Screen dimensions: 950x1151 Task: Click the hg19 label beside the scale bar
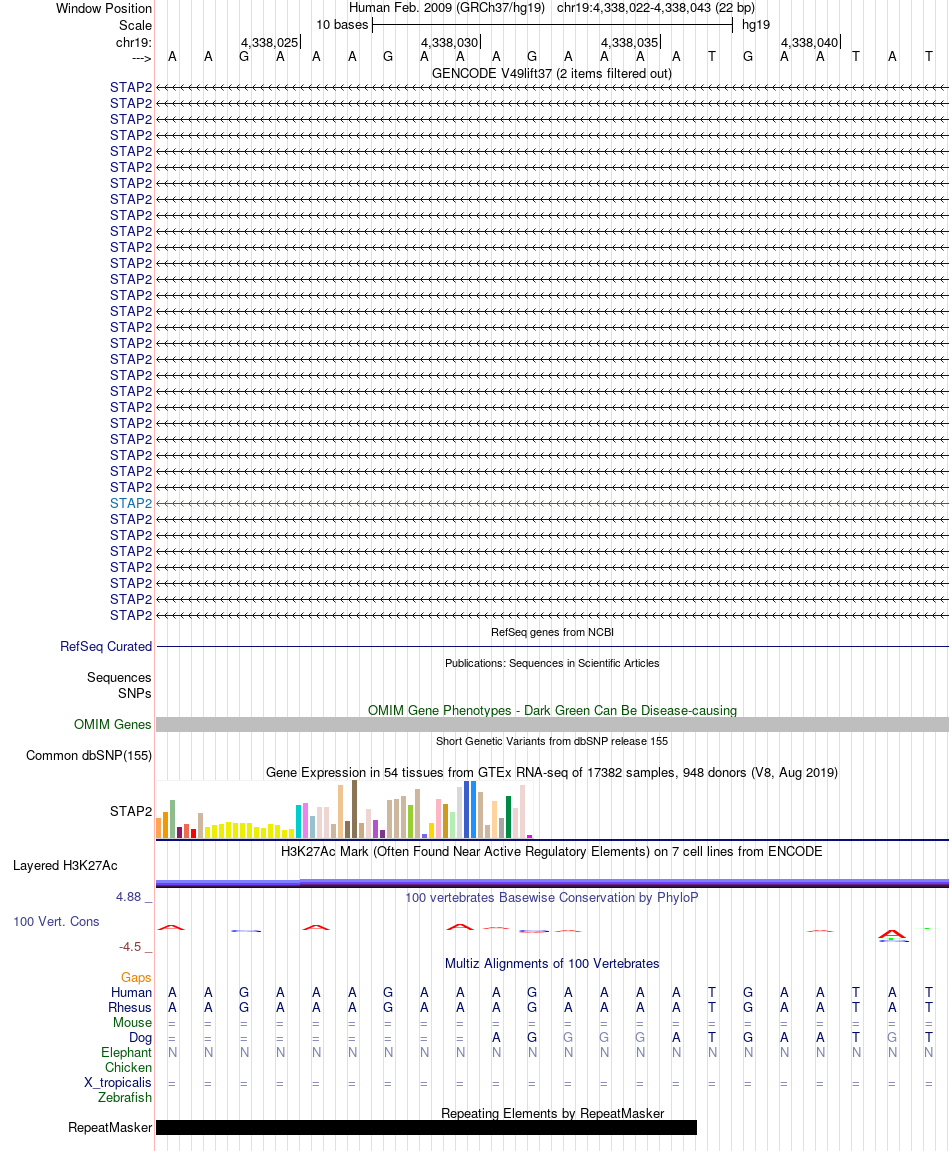click(x=755, y=25)
